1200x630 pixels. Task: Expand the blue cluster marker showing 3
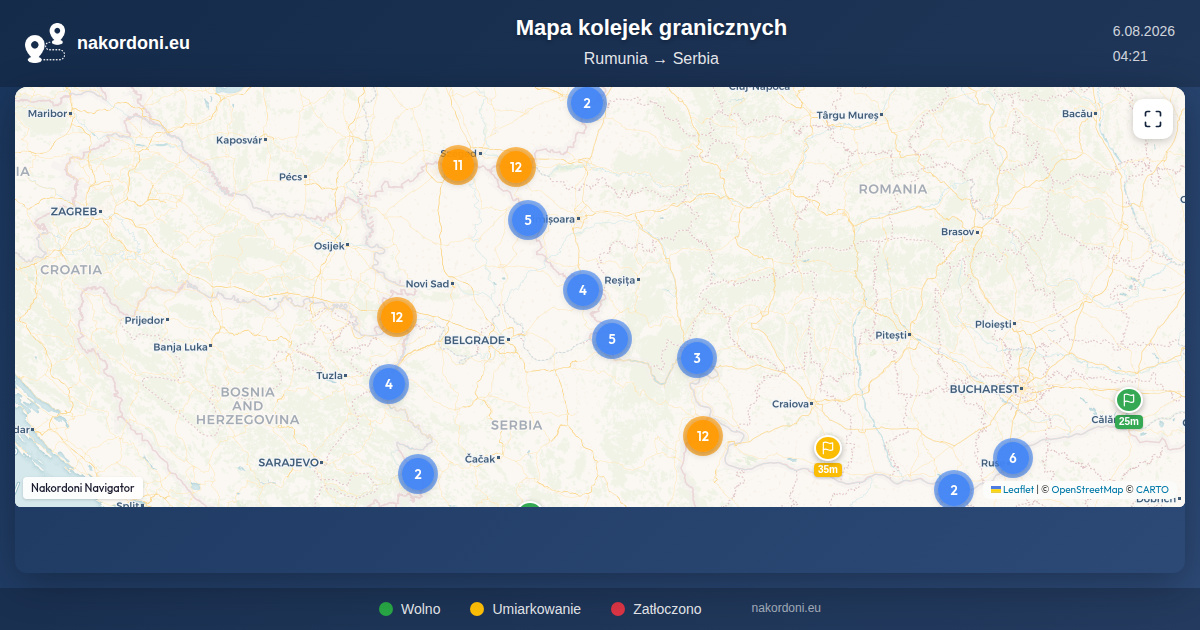click(697, 358)
